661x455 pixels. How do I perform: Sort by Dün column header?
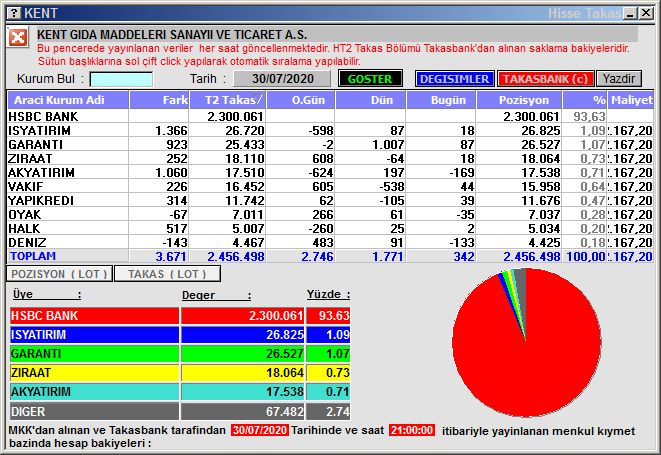(x=371, y=100)
